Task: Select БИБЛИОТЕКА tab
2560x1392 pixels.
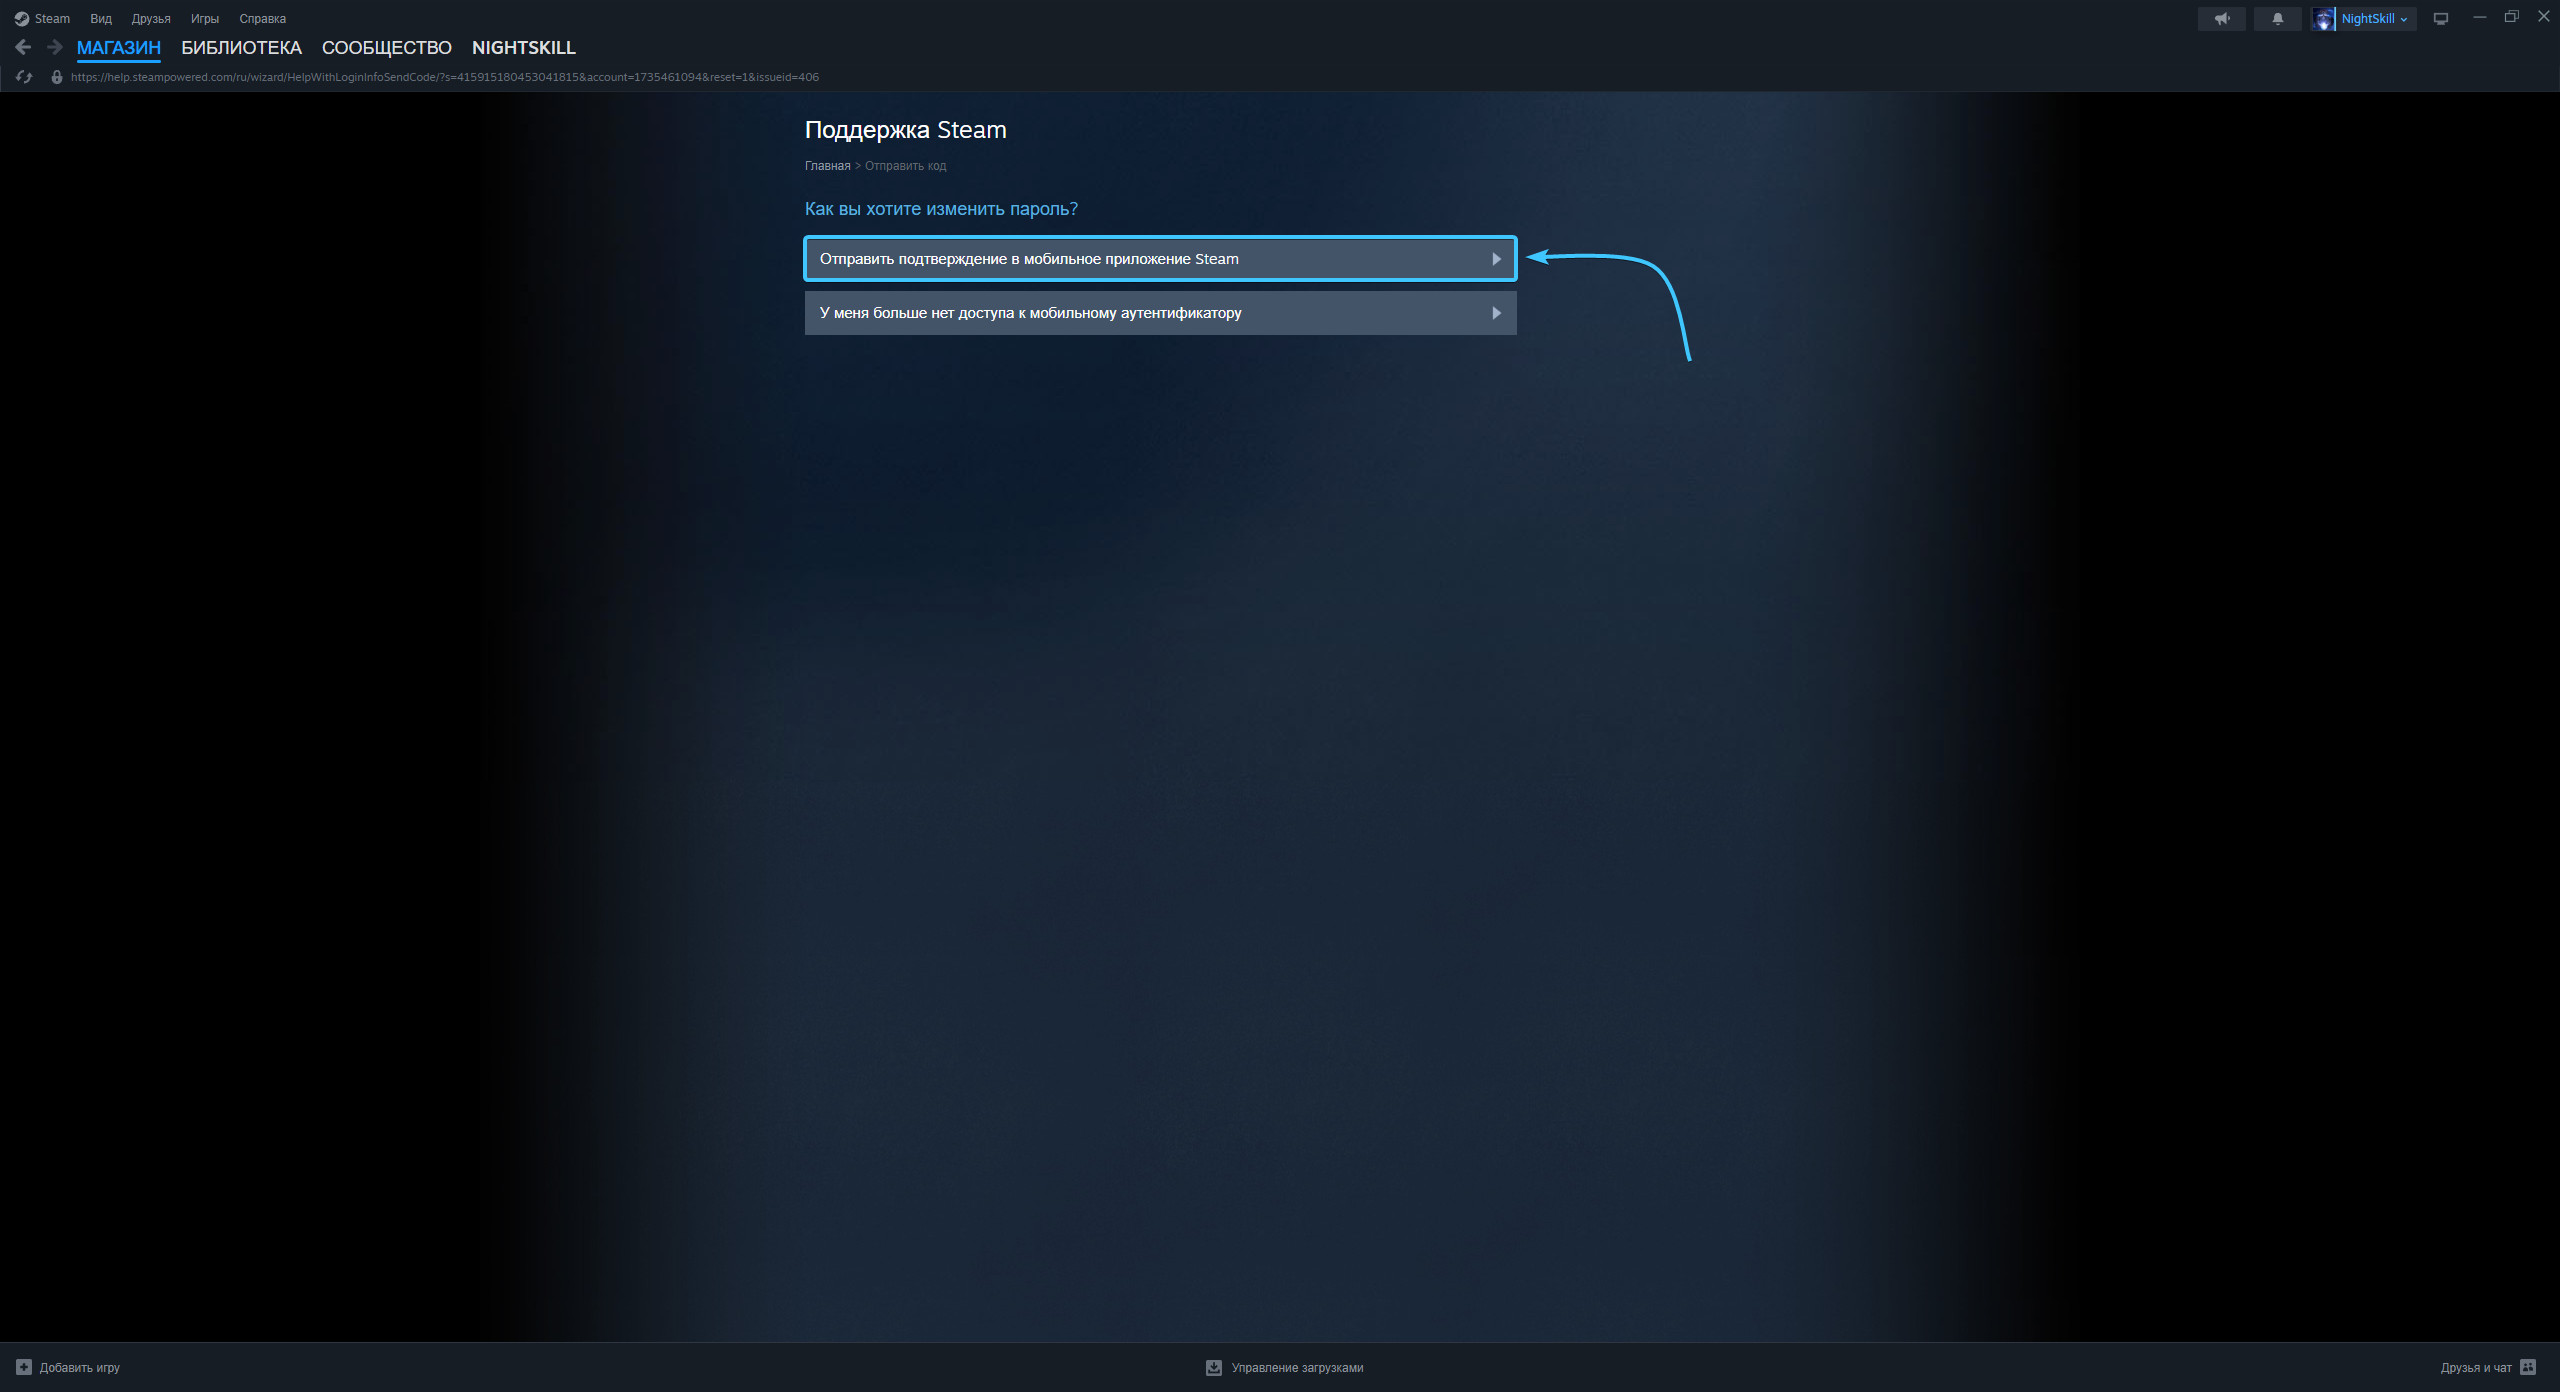Action: click(242, 46)
